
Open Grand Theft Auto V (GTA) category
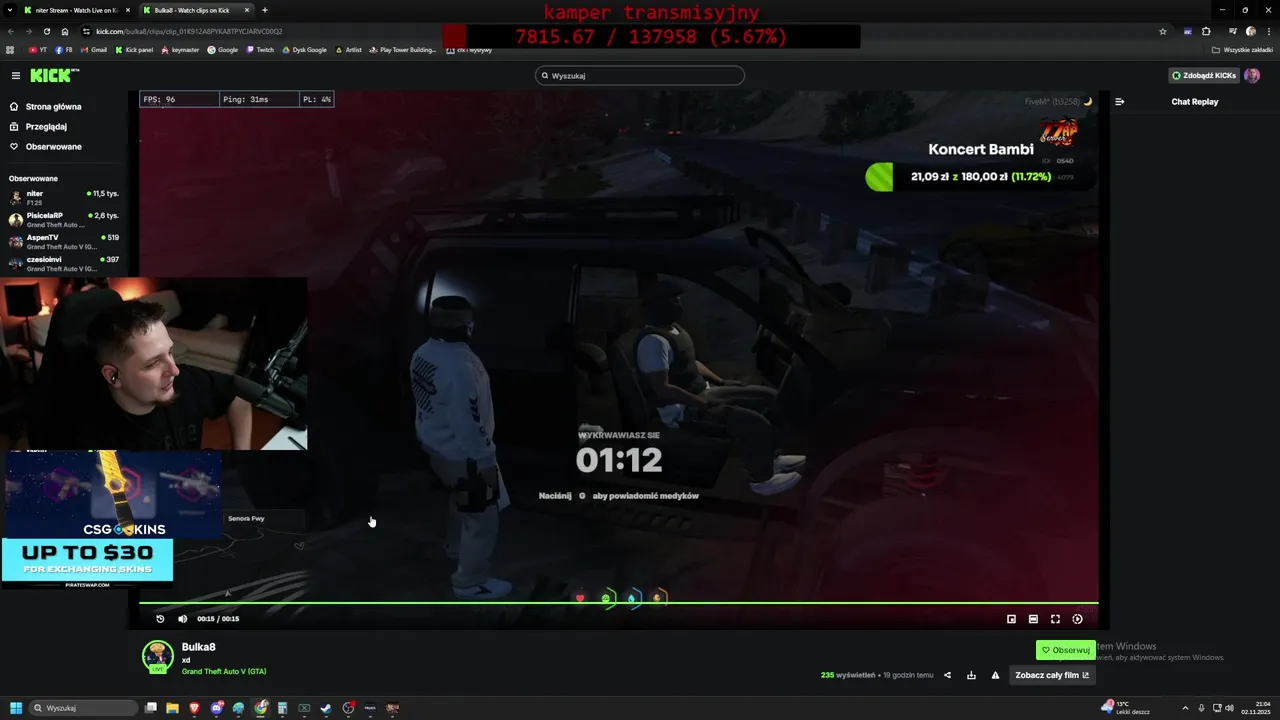click(x=224, y=671)
